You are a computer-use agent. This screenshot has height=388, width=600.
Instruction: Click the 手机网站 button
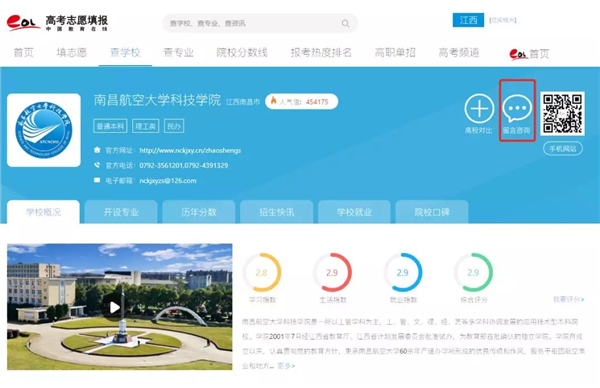pos(563,148)
